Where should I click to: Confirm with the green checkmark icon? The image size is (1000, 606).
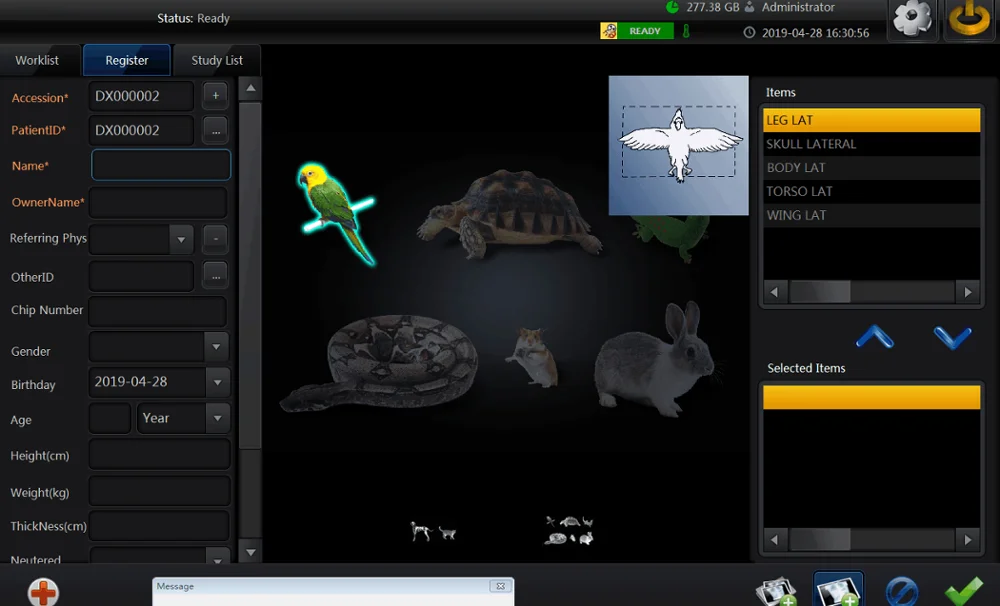click(963, 590)
